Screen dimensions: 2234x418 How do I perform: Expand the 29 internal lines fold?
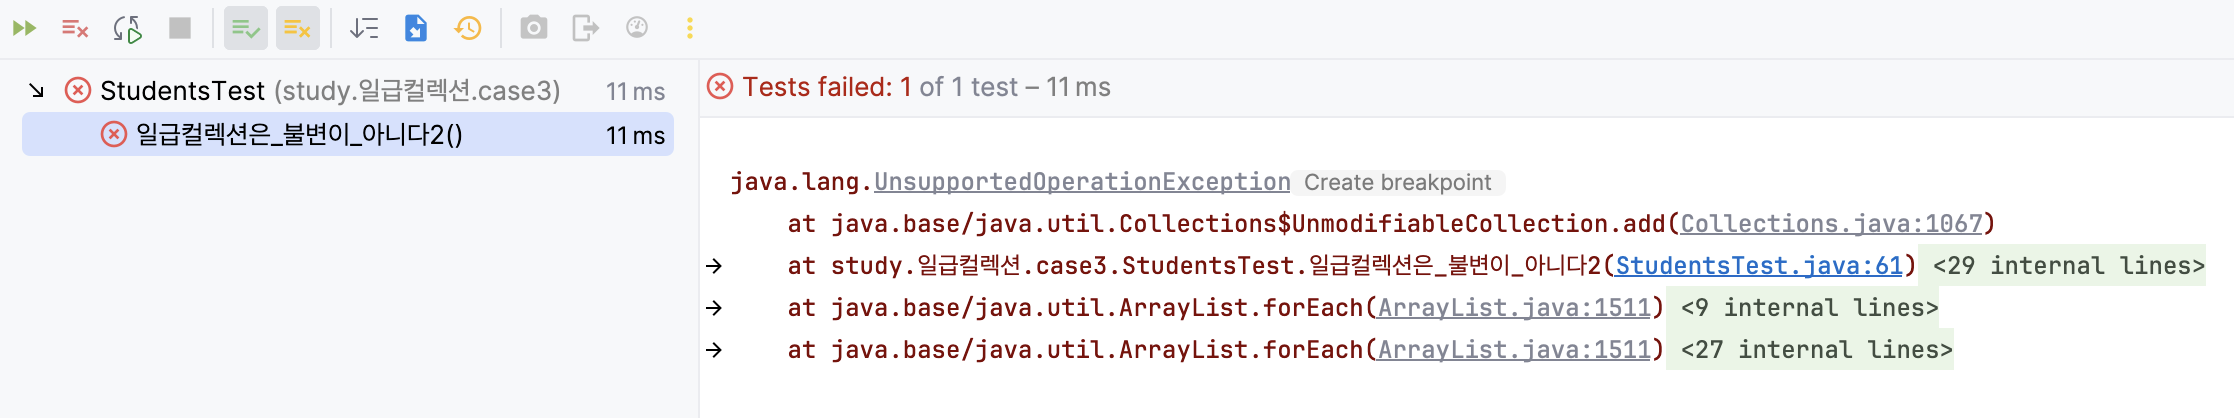2068,266
